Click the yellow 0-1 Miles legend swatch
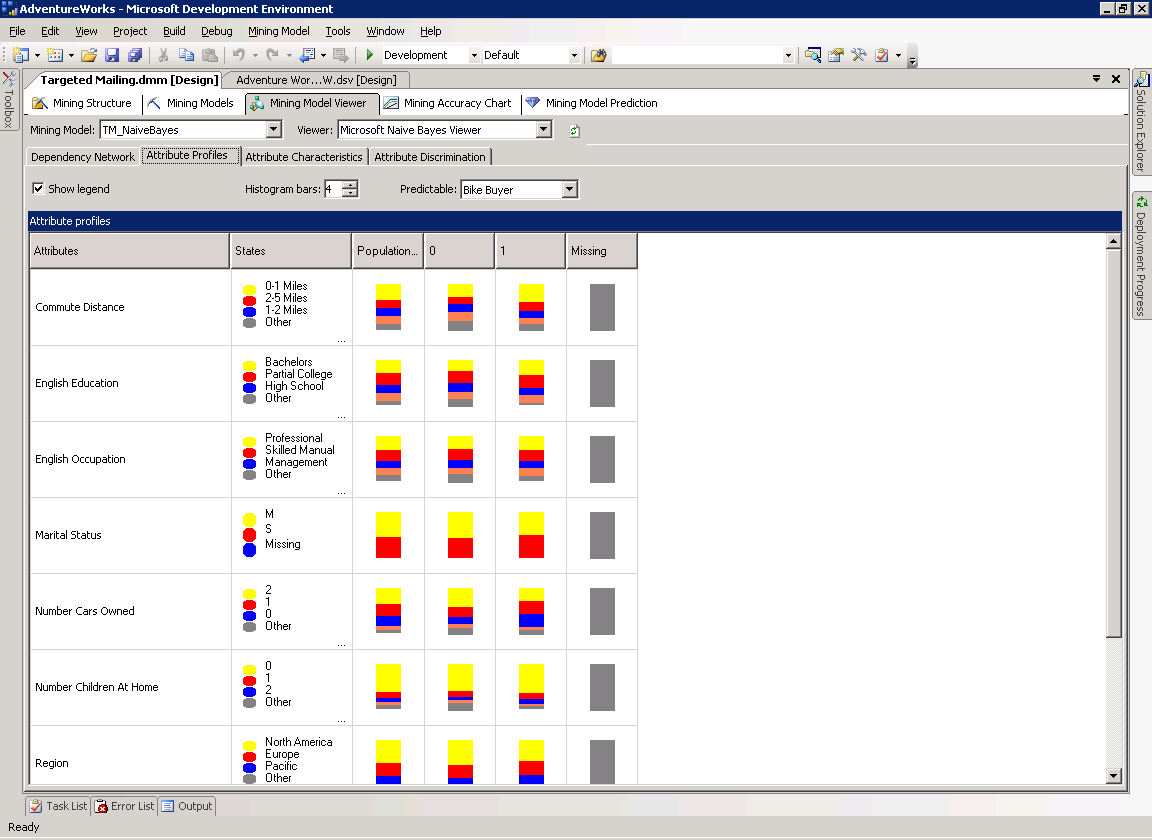The width and height of the screenshot is (1152, 840). click(250, 289)
